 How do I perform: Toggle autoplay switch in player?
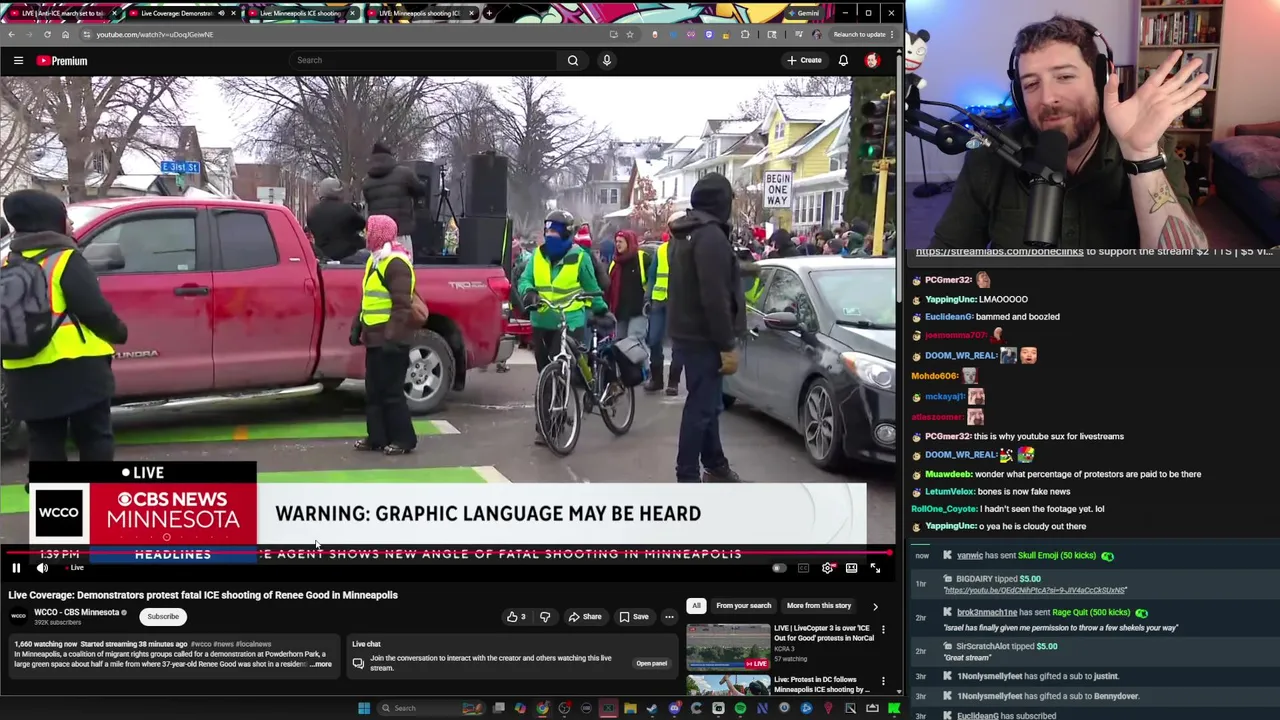(x=779, y=568)
